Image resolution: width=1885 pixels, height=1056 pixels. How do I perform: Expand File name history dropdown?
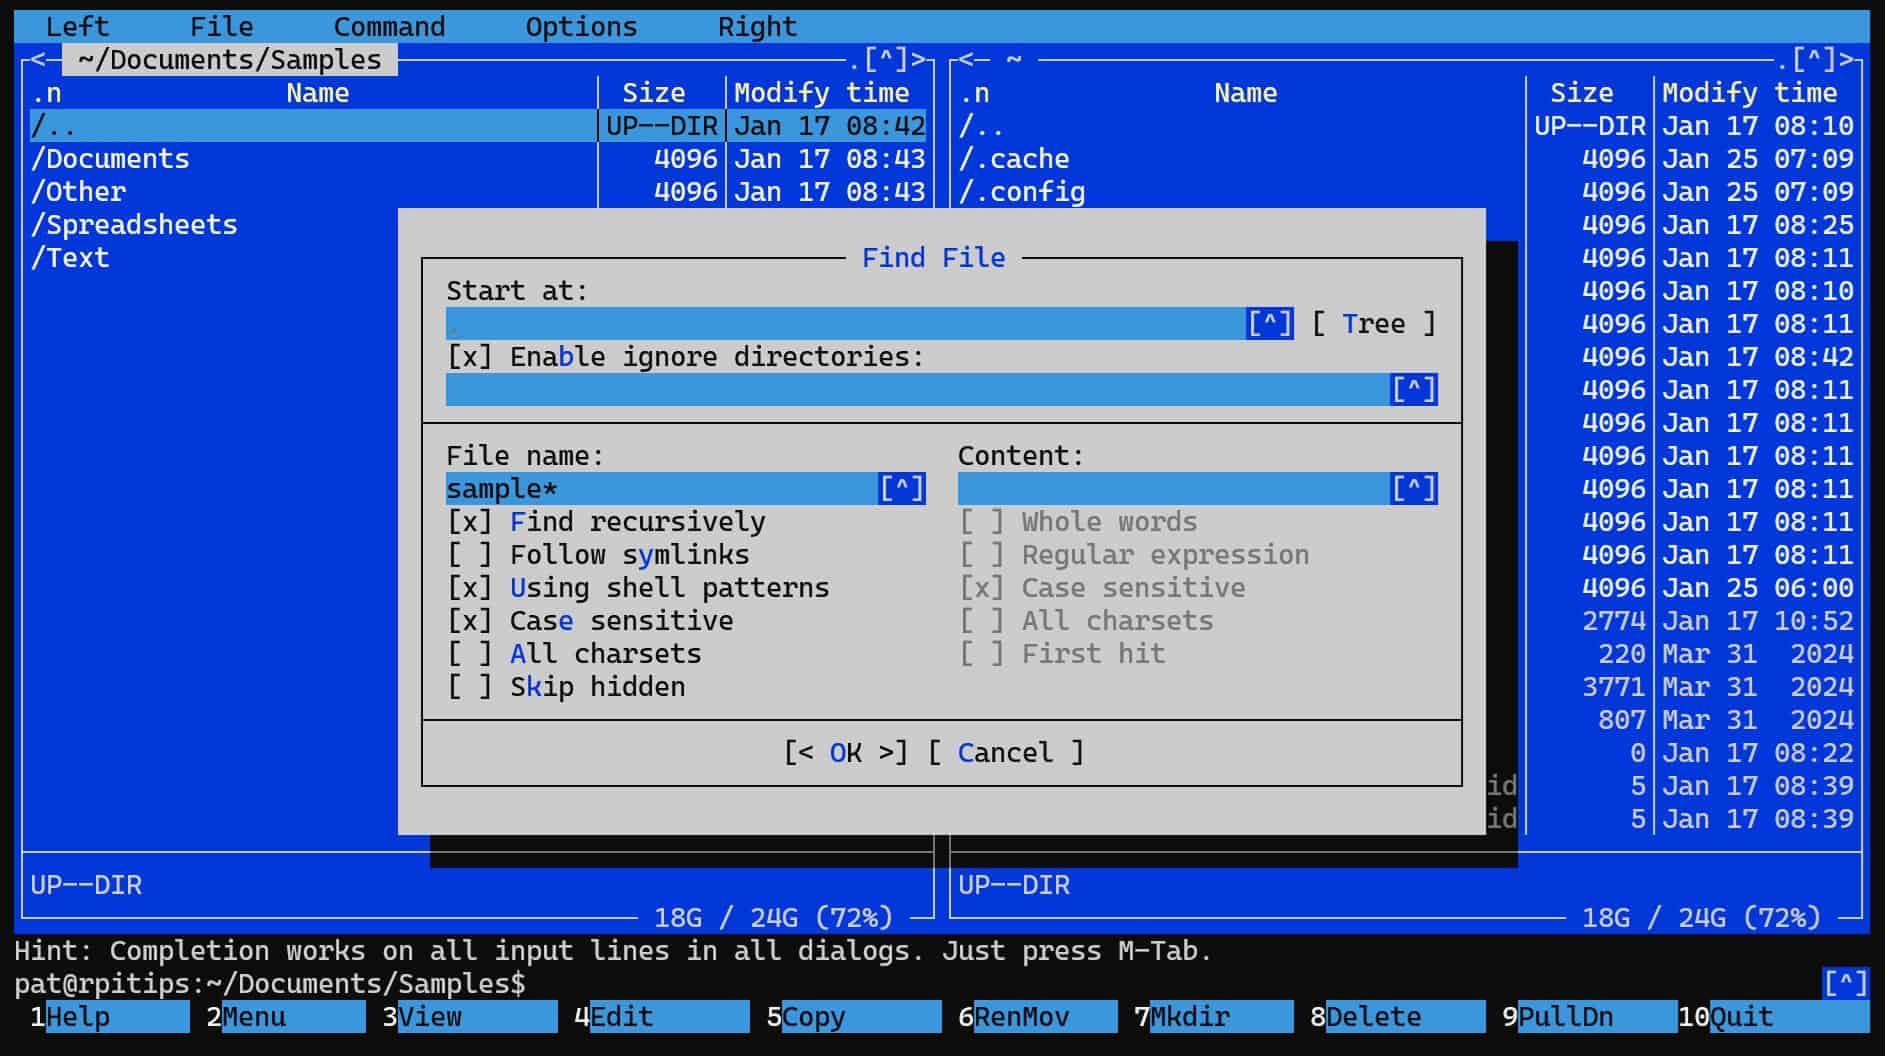coord(901,489)
